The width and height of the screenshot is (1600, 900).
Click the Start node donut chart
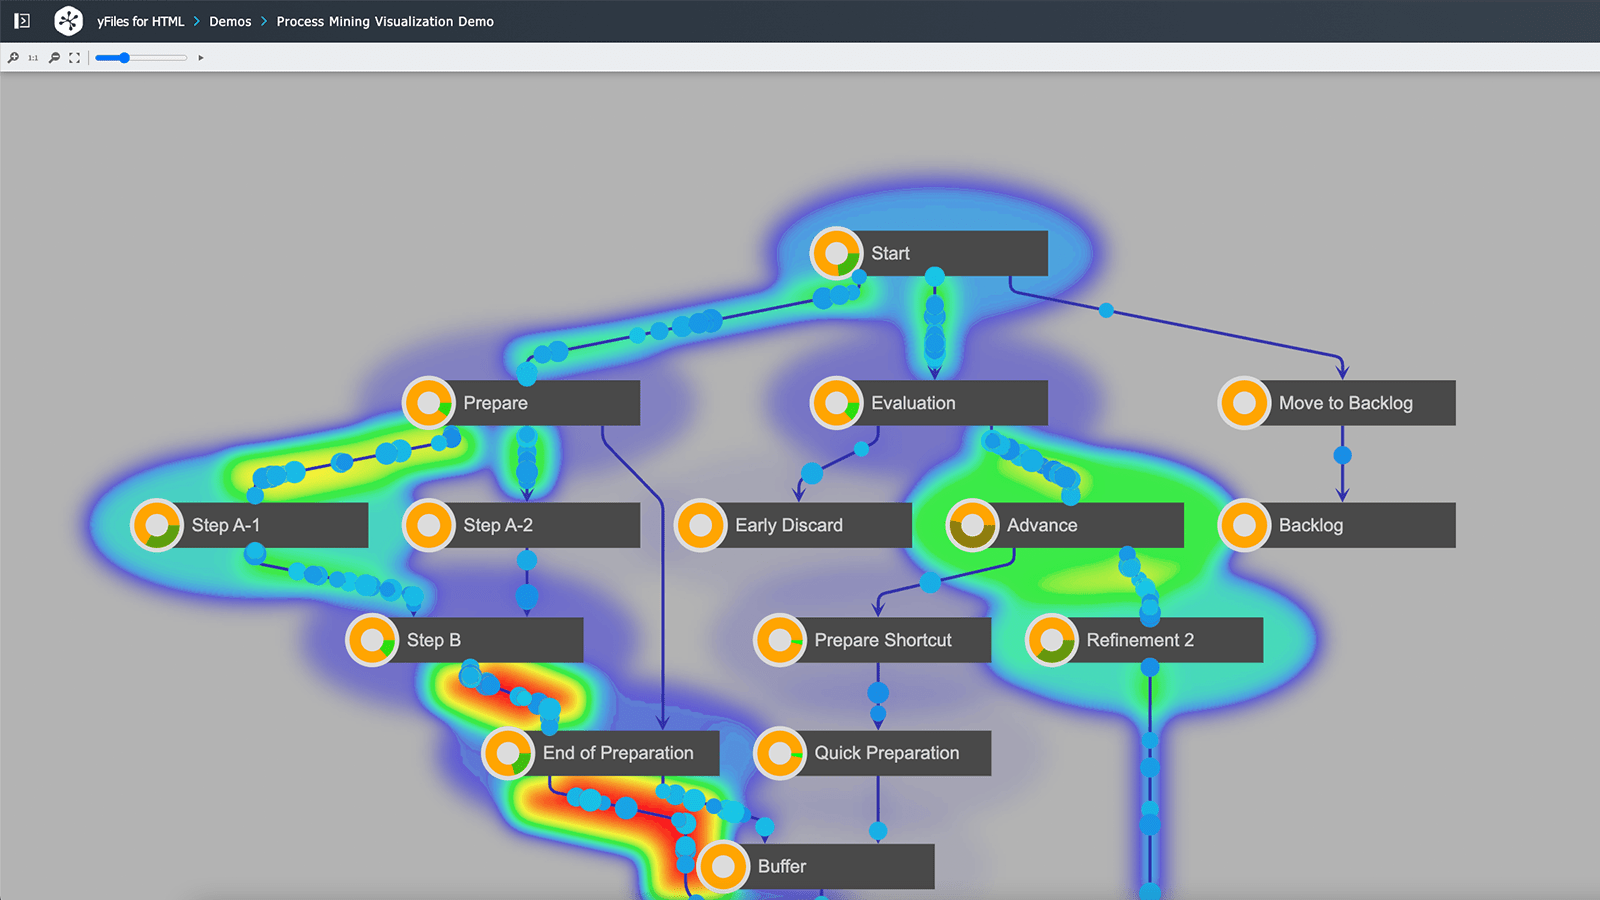point(837,253)
